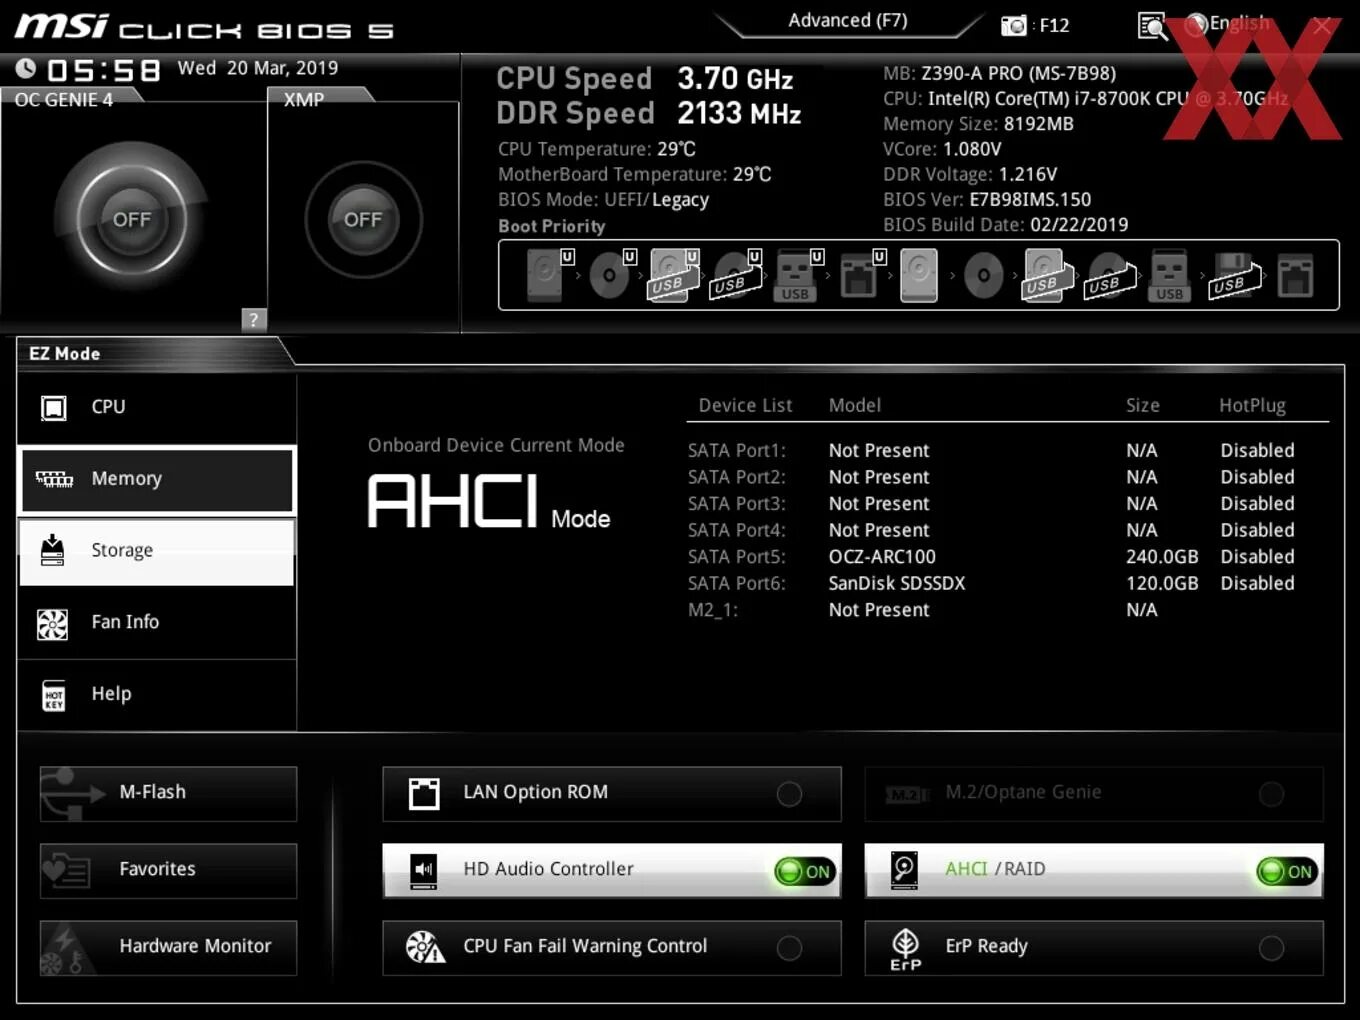Click the AHCI Mode current mode text

[x=489, y=501]
